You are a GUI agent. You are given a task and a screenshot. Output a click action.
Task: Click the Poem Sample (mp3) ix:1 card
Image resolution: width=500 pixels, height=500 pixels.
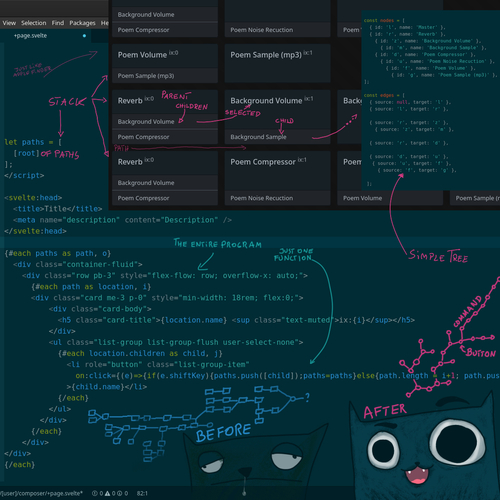point(277,63)
